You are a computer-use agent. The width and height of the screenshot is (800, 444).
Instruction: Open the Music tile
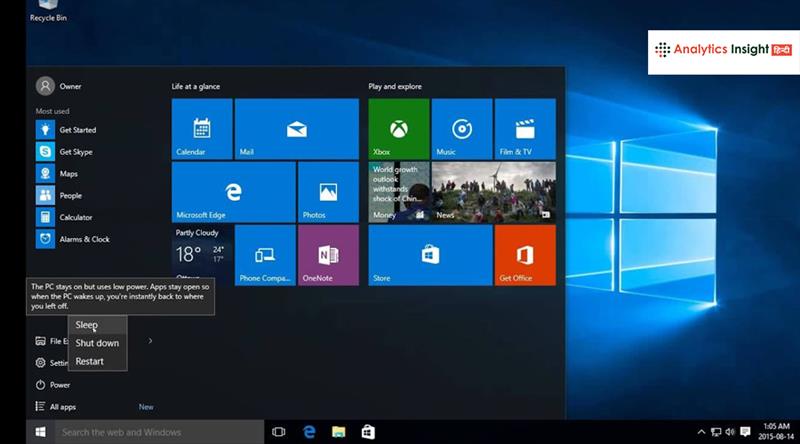tap(461, 129)
